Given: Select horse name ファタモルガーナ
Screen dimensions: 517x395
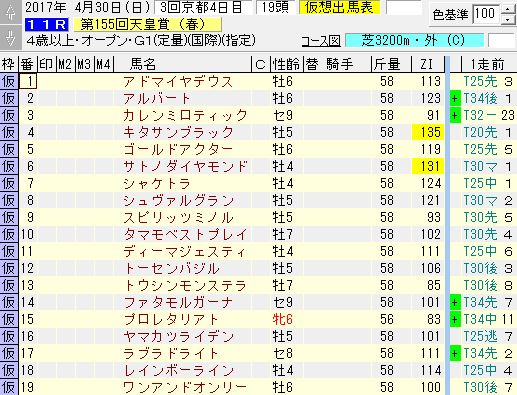Looking at the screenshot, I should 178,303.
